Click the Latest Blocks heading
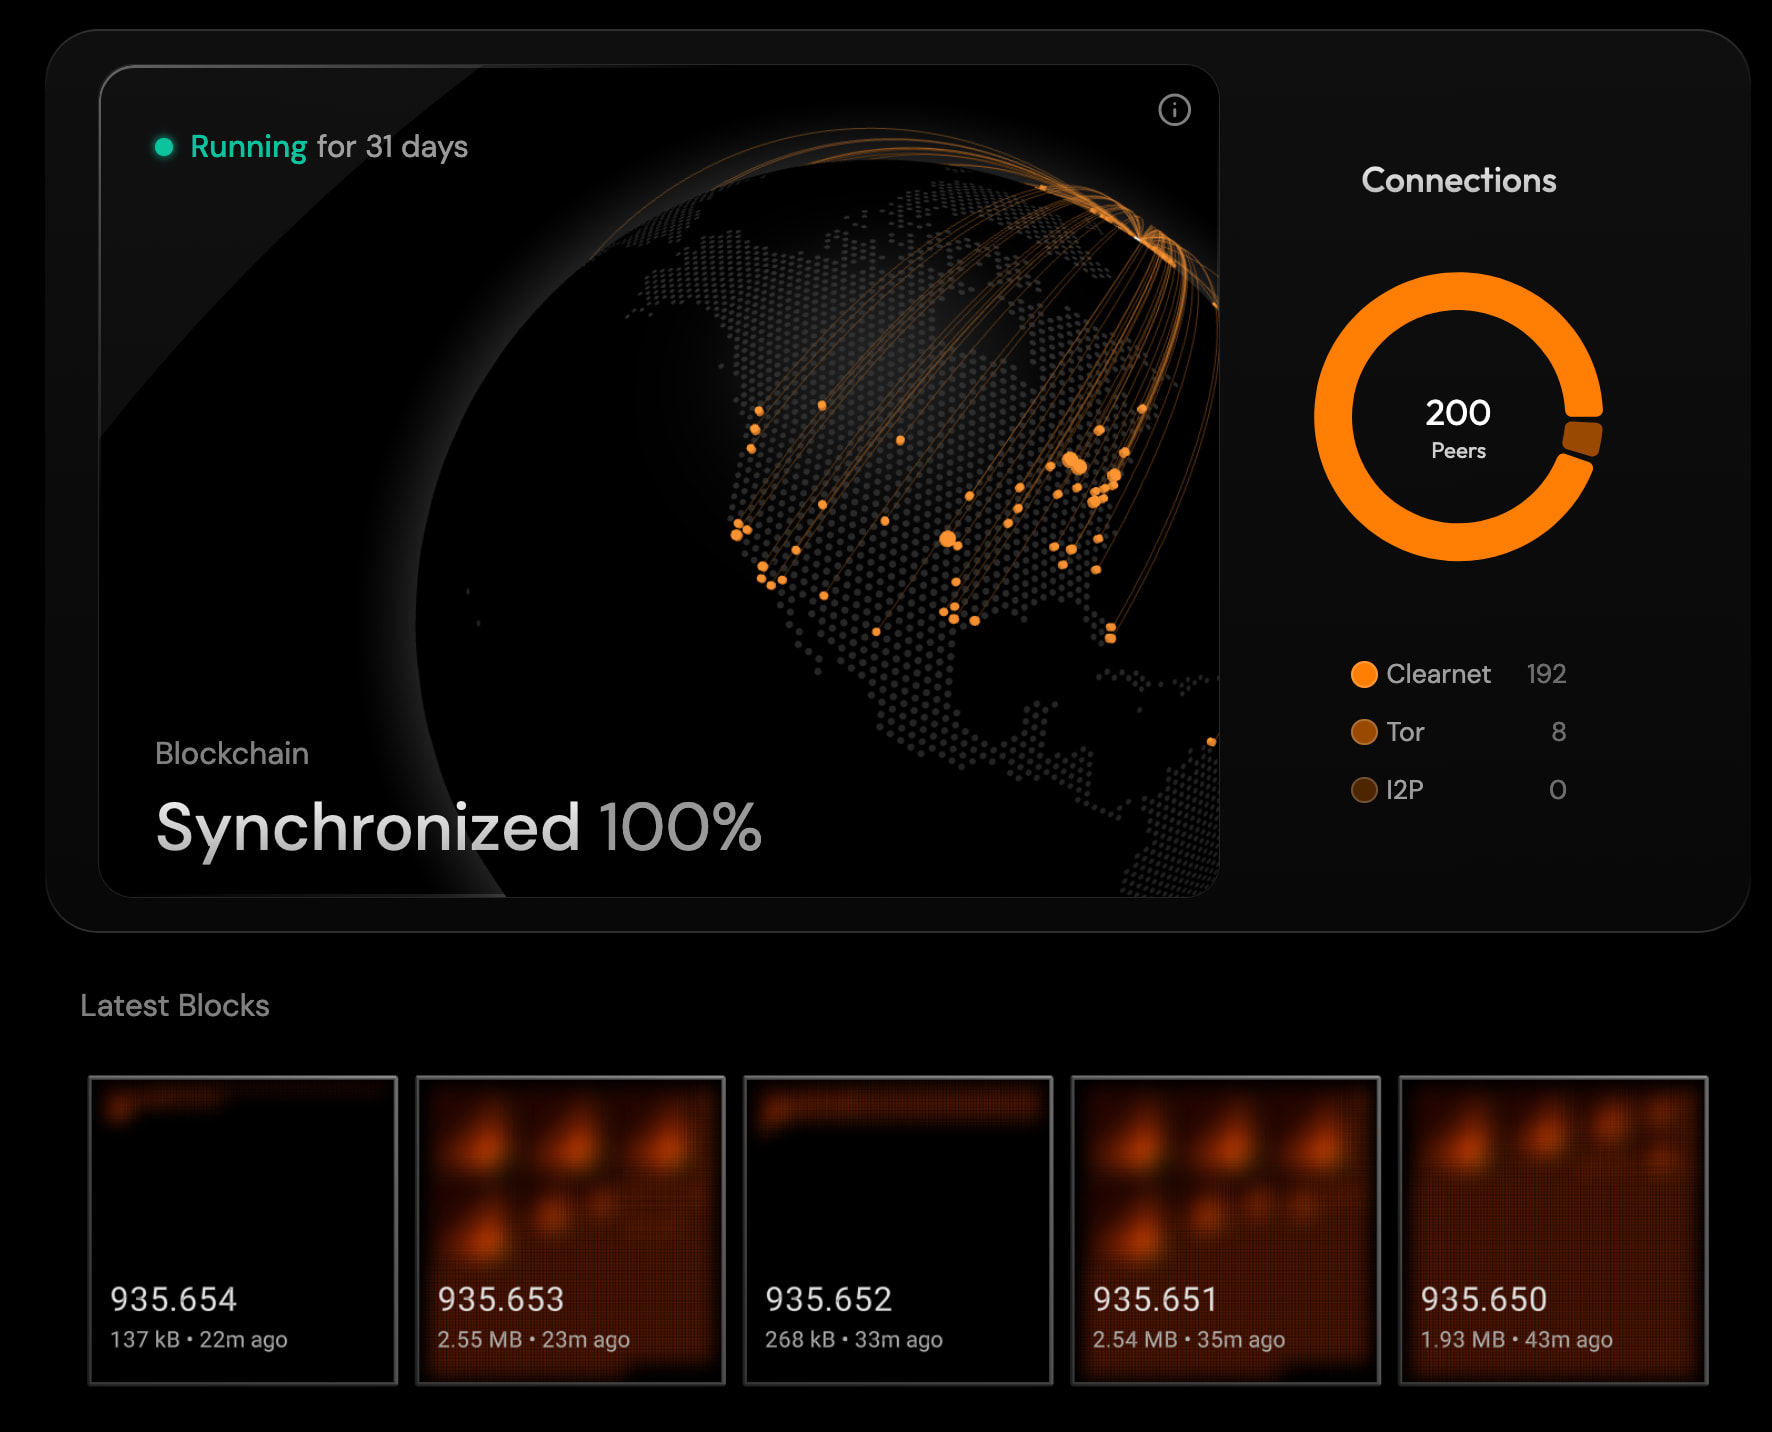 175,1005
